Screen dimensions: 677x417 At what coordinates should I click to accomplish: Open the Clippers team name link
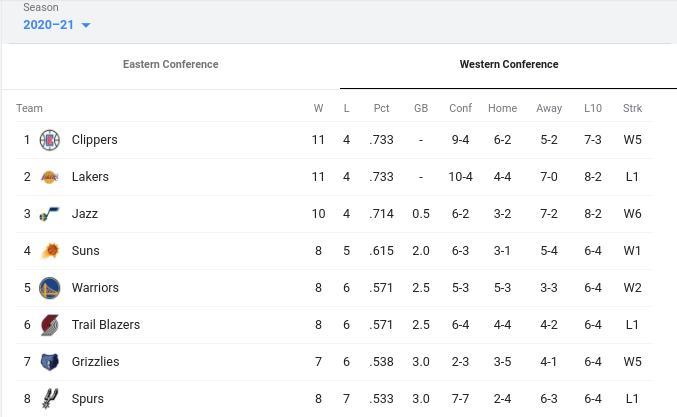click(x=95, y=140)
